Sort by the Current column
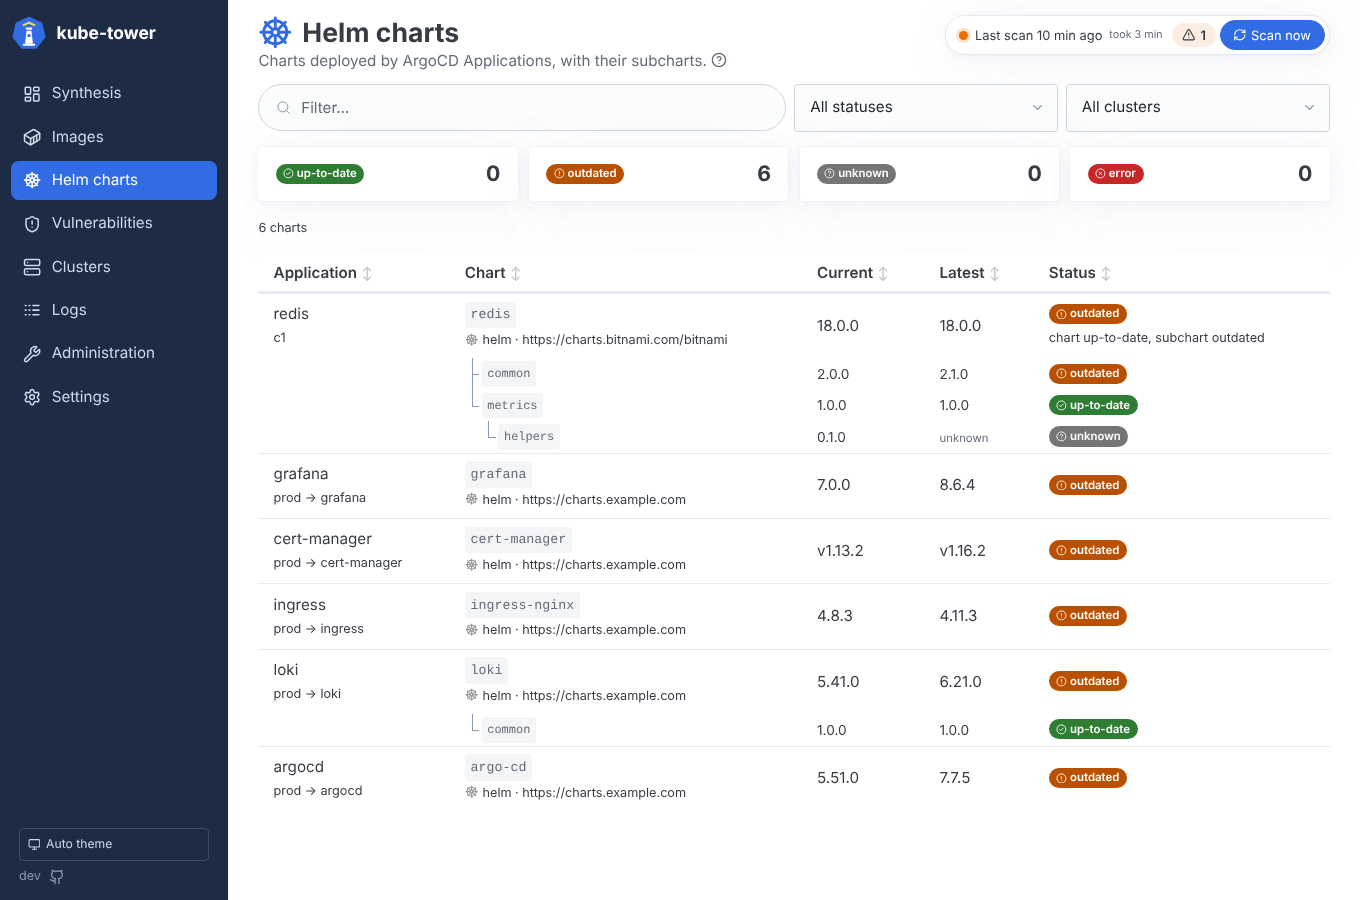The width and height of the screenshot is (1360, 900). [853, 273]
